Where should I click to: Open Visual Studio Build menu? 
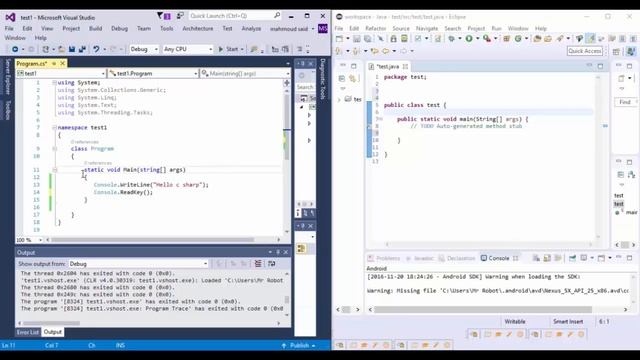(x=96, y=29)
